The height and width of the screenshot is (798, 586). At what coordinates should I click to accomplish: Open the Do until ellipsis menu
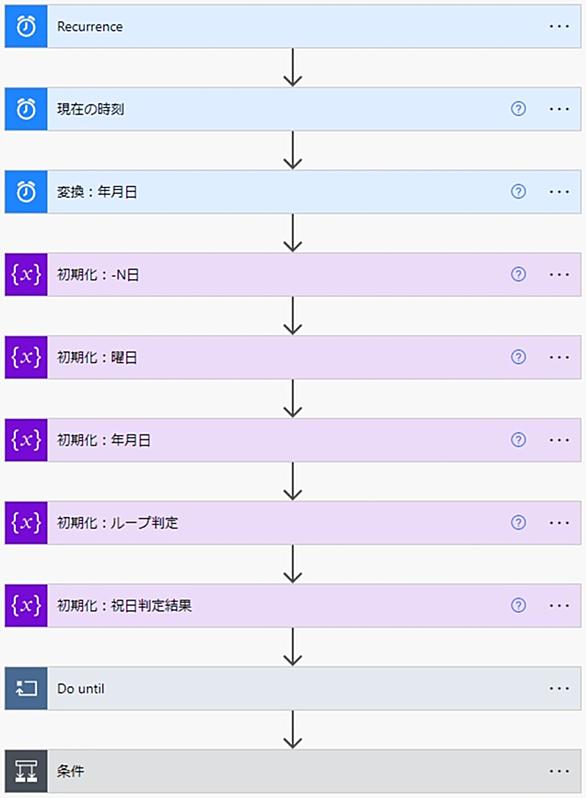pyautogui.click(x=559, y=689)
